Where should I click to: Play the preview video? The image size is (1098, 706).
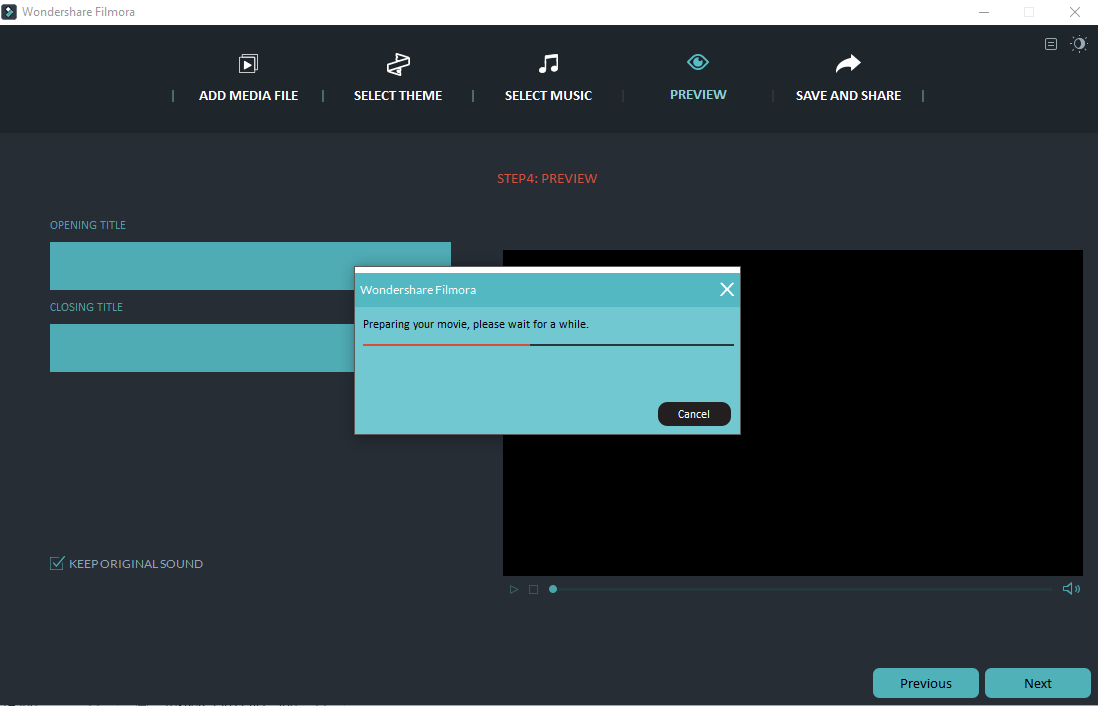(x=514, y=590)
